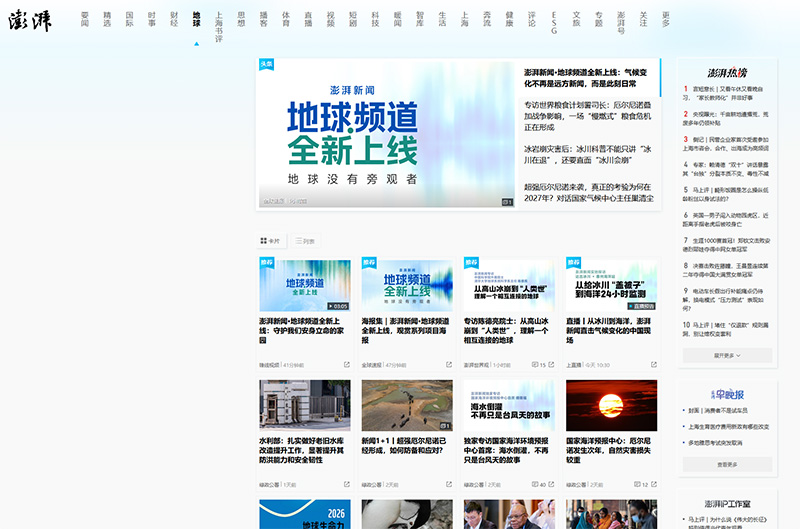Switch to 卡片 grid view
800x529 pixels.
[x=270, y=241]
